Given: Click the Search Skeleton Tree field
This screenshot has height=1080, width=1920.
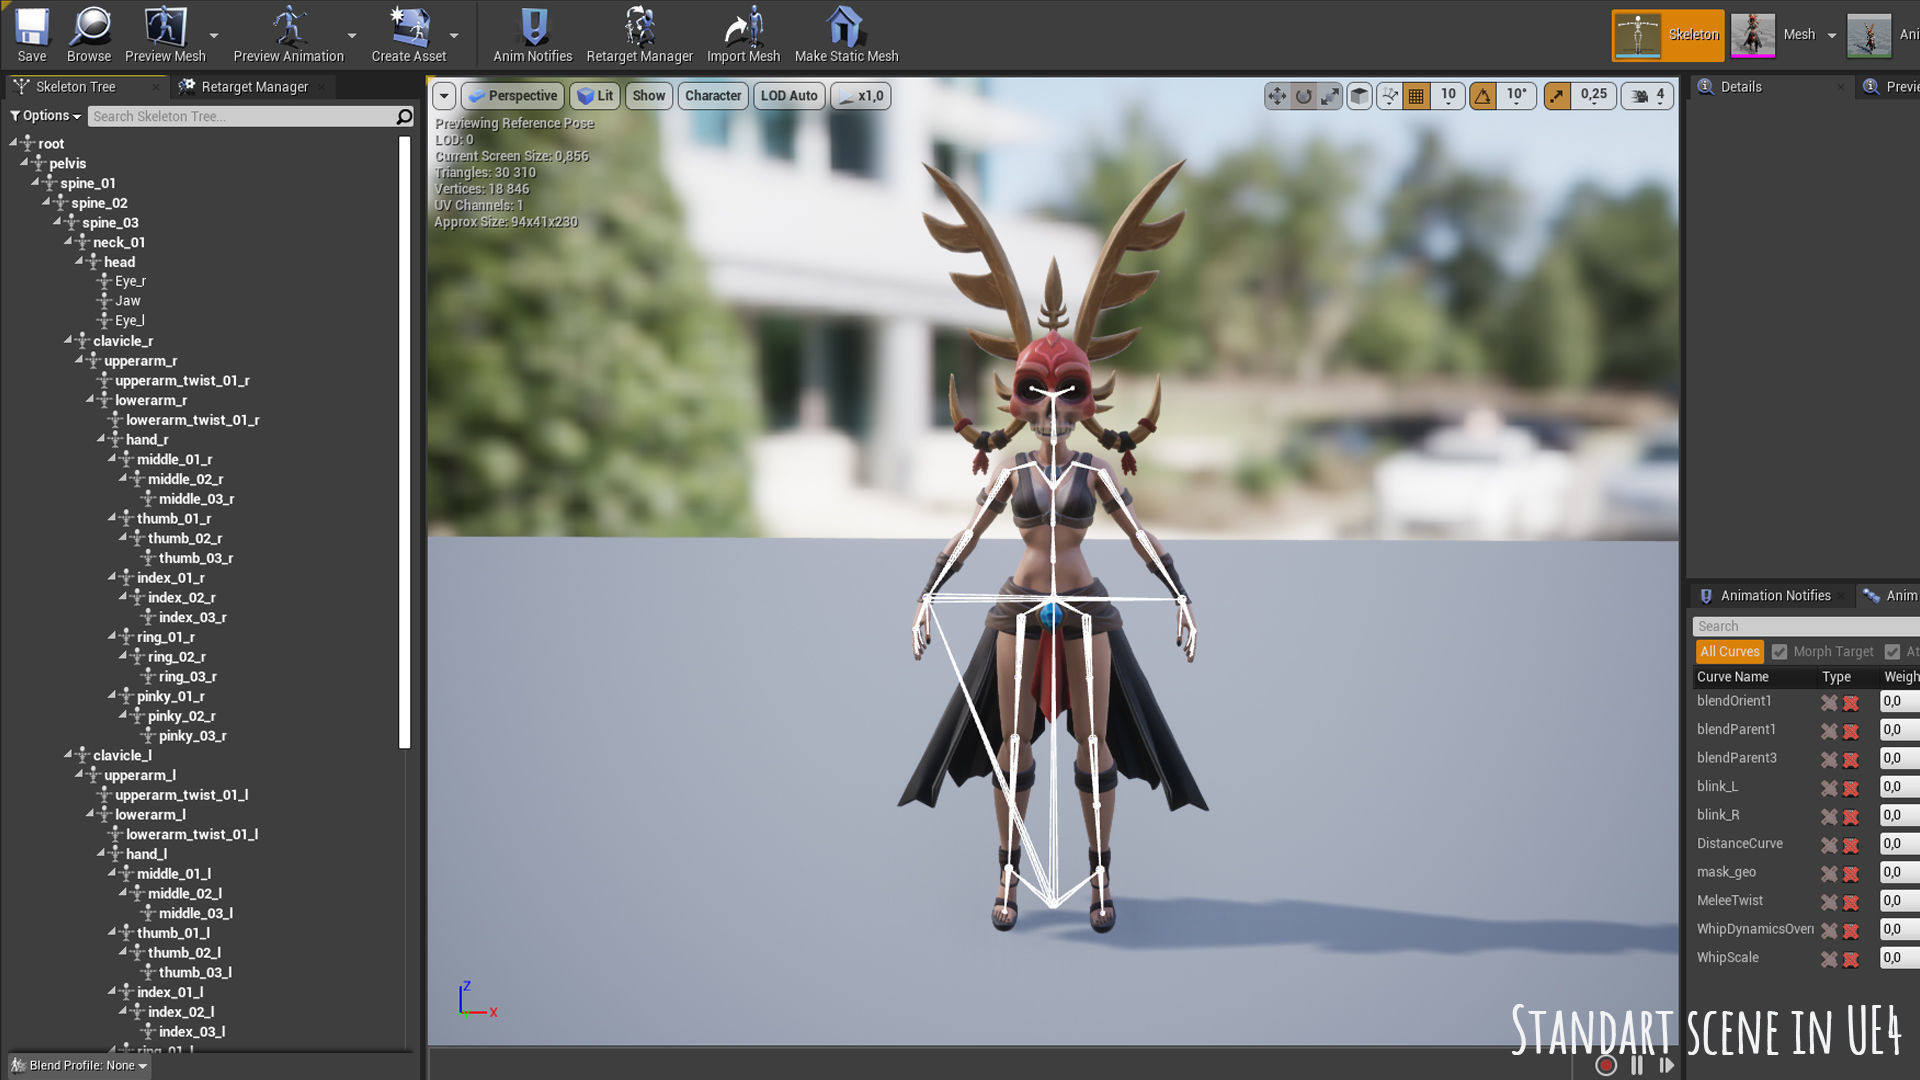Looking at the screenshot, I should click(x=242, y=117).
